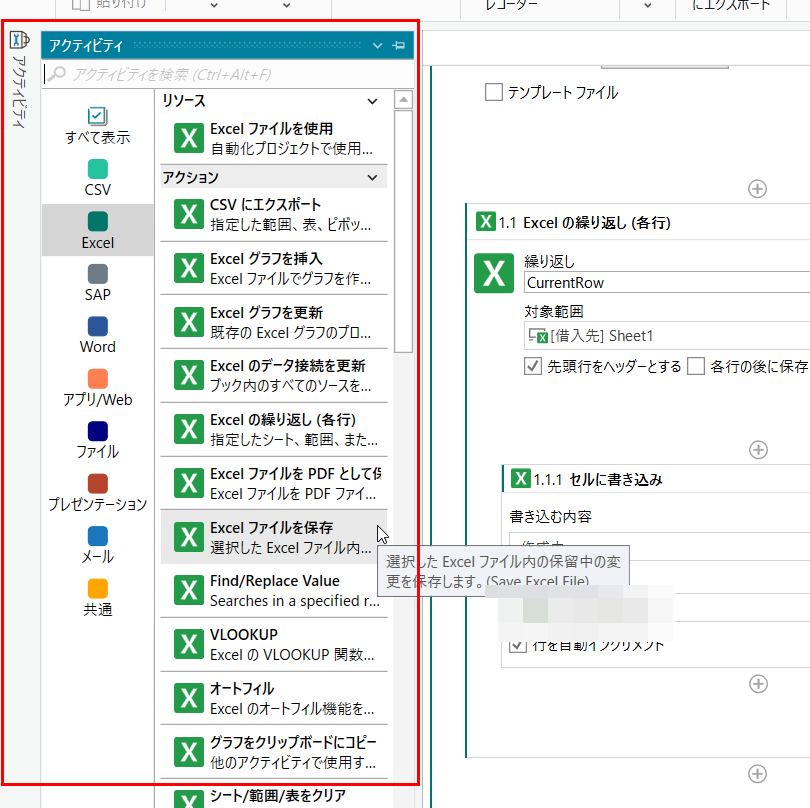The width and height of the screenshot is (810, 808).
Task: Select the プレゼンテーション category
Action: pyautogui.click(x=98, y=492)
